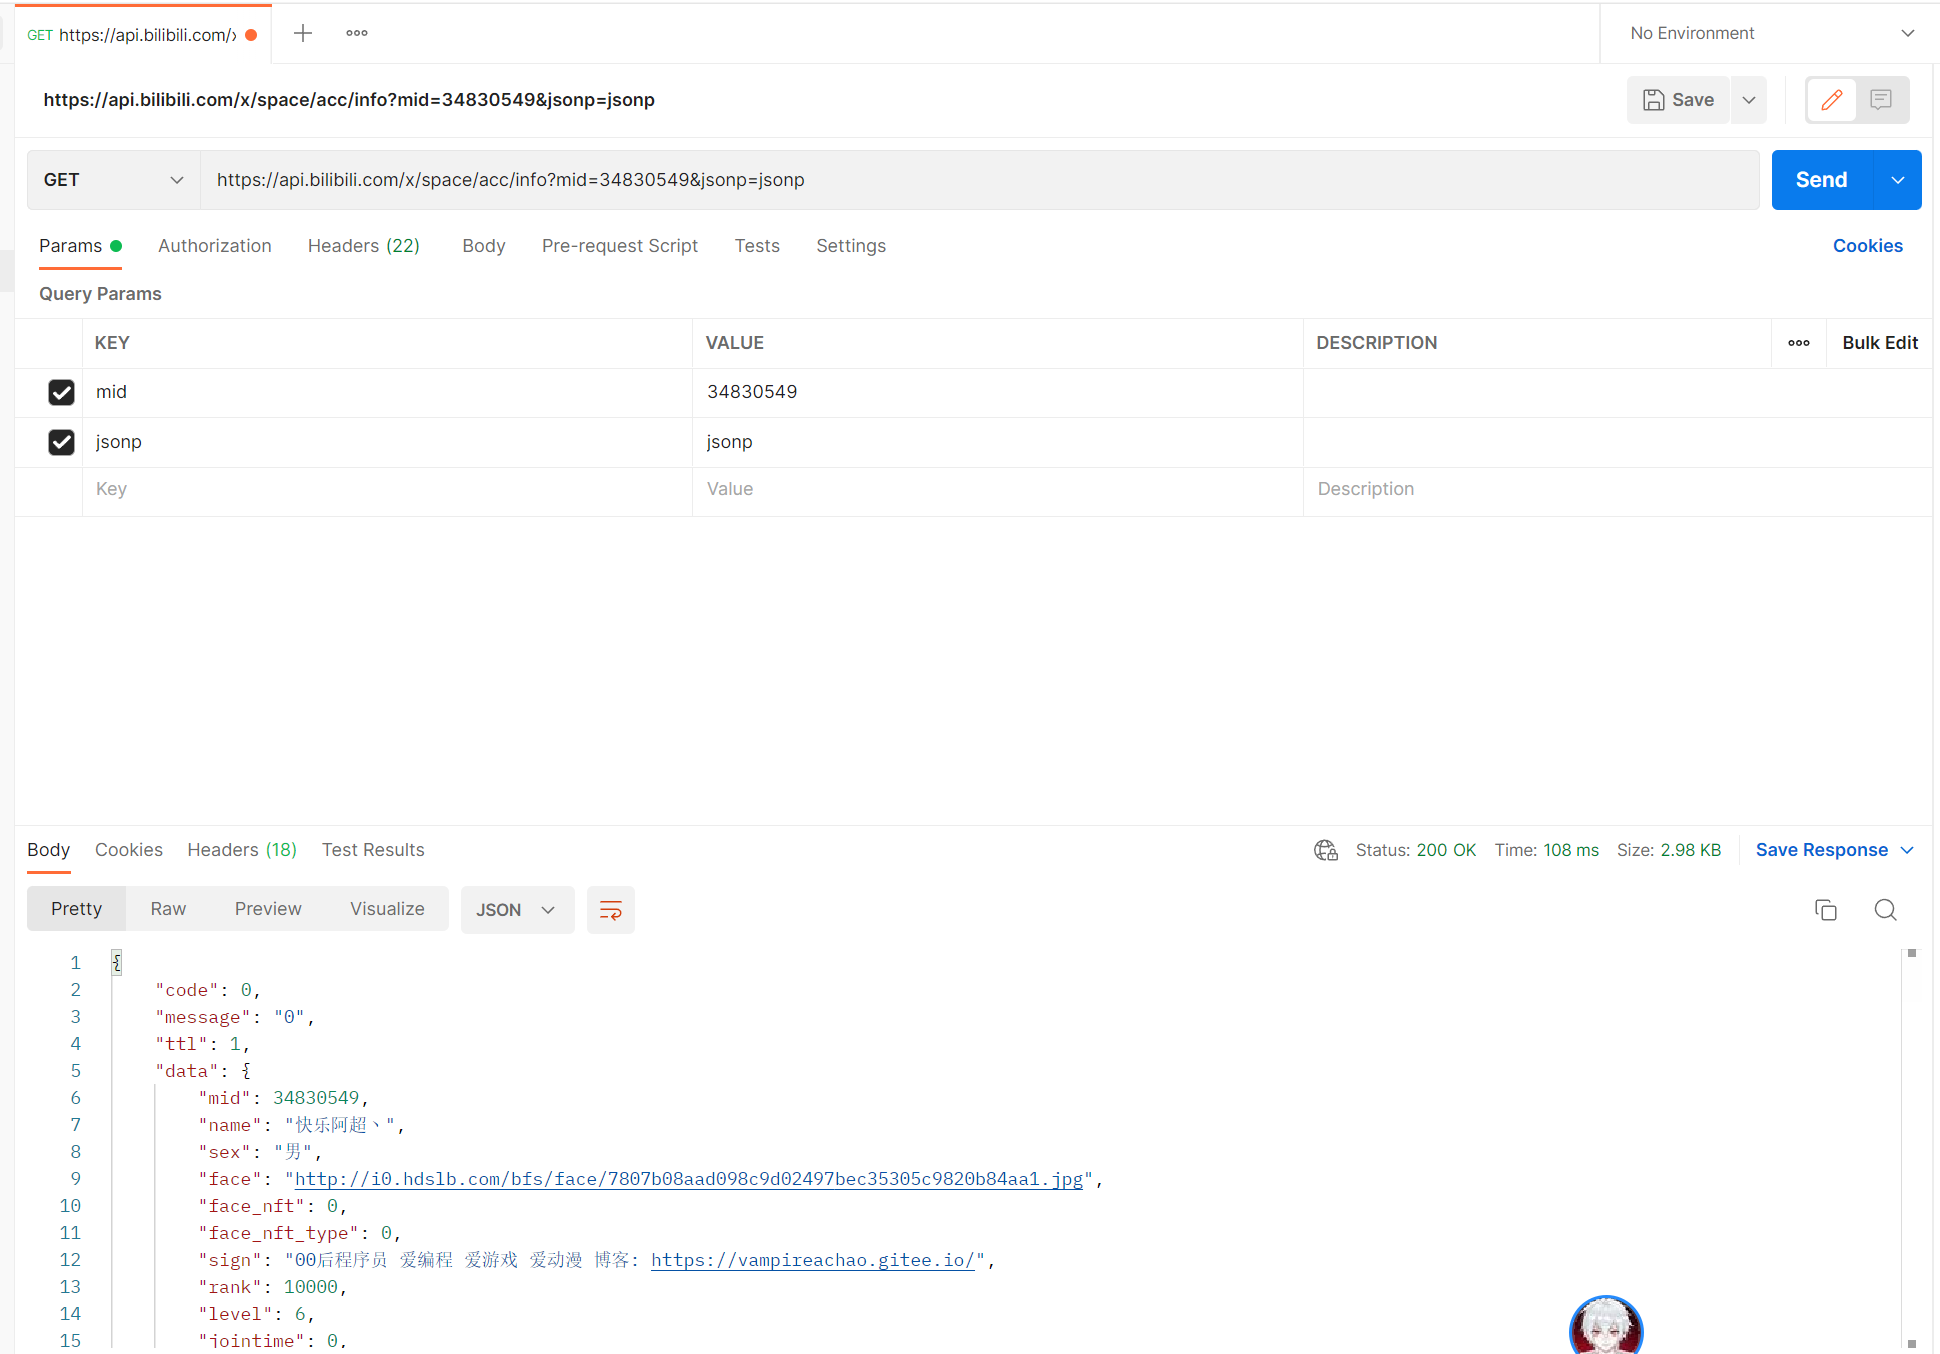
Task: Click the pencil edit mode icon
Action: 1831,99
